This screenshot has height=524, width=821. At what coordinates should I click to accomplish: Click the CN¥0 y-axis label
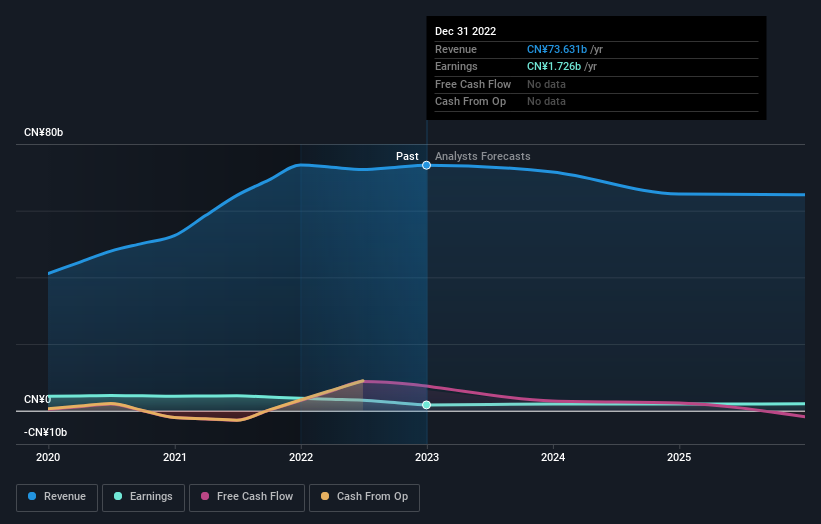coord(37,399)
